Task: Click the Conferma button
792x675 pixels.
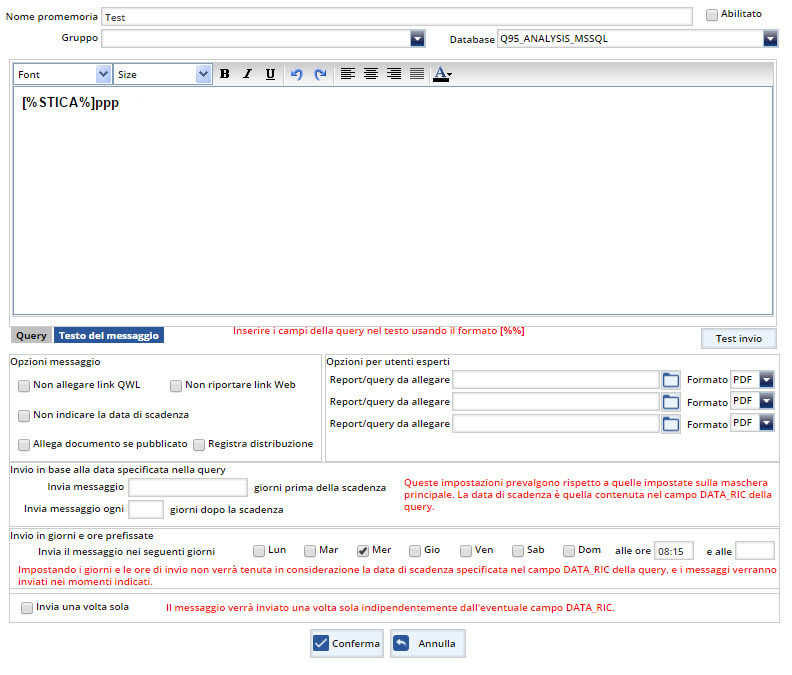Action: [x=347, y=644]
